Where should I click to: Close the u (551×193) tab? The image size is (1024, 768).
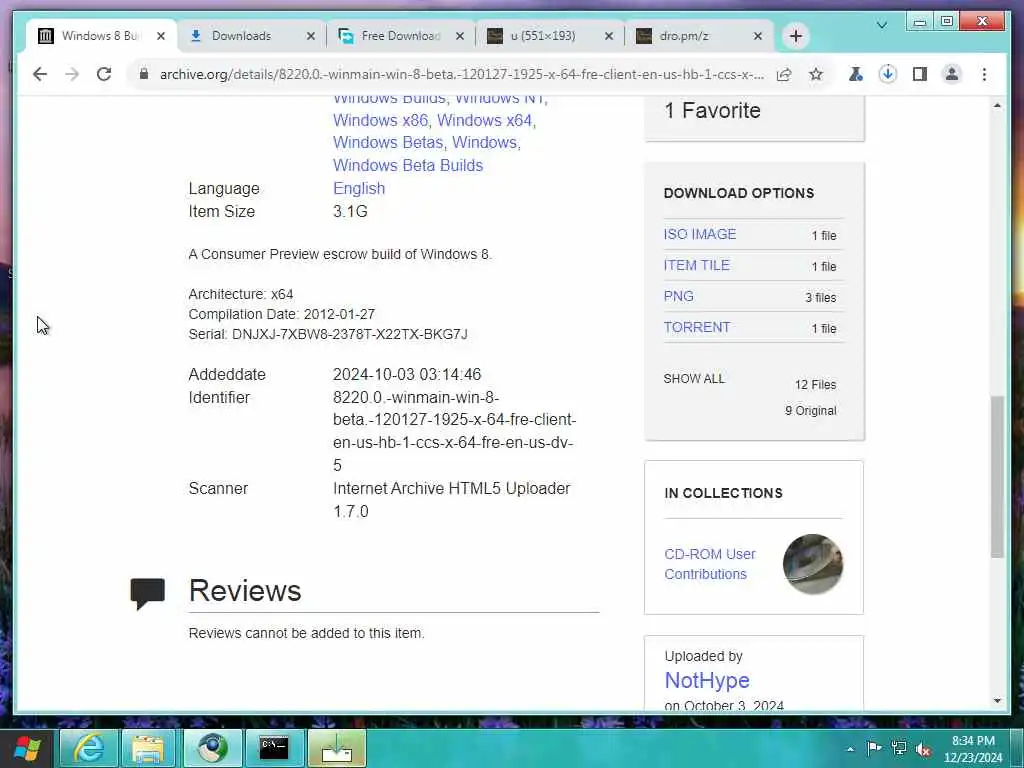(x=609, y=36)
